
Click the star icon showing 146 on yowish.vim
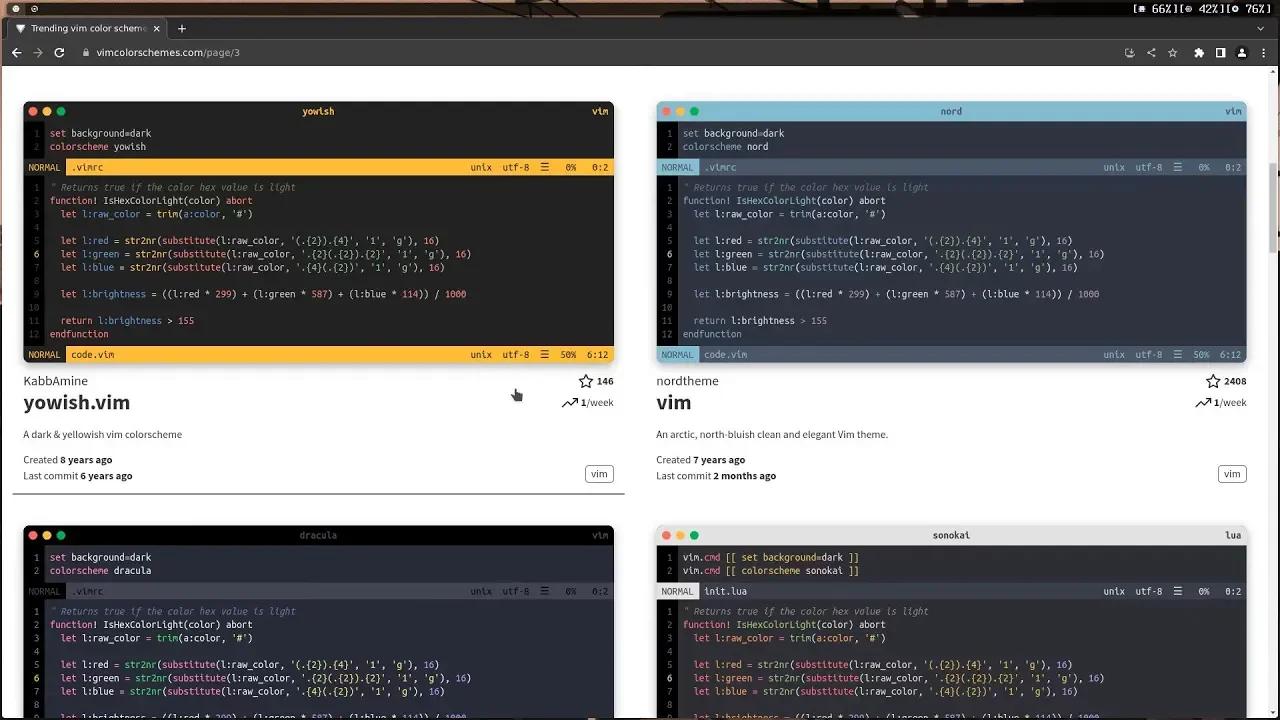[586, 381]
